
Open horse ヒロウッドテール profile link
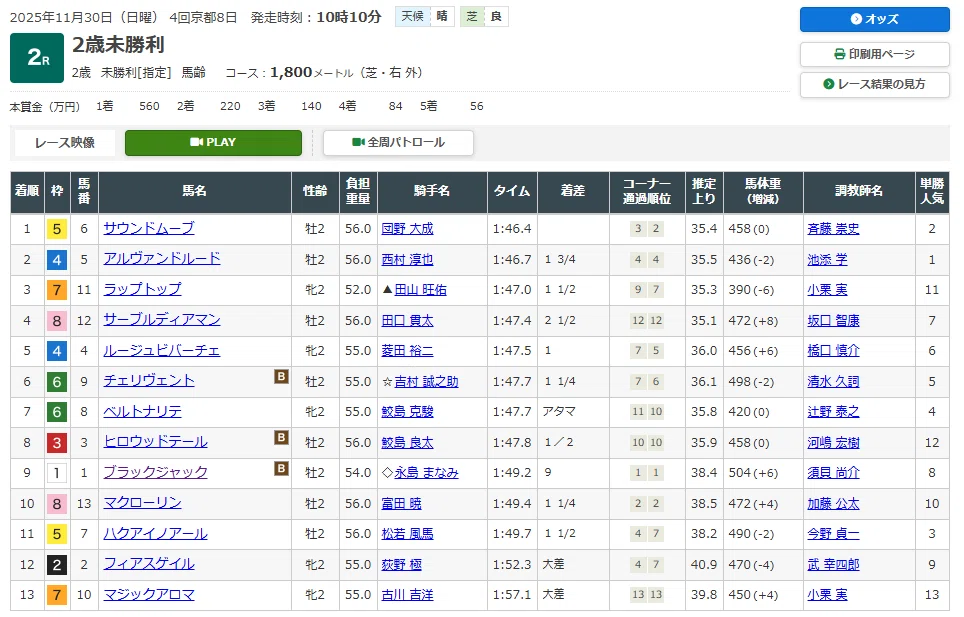point(156,441)
